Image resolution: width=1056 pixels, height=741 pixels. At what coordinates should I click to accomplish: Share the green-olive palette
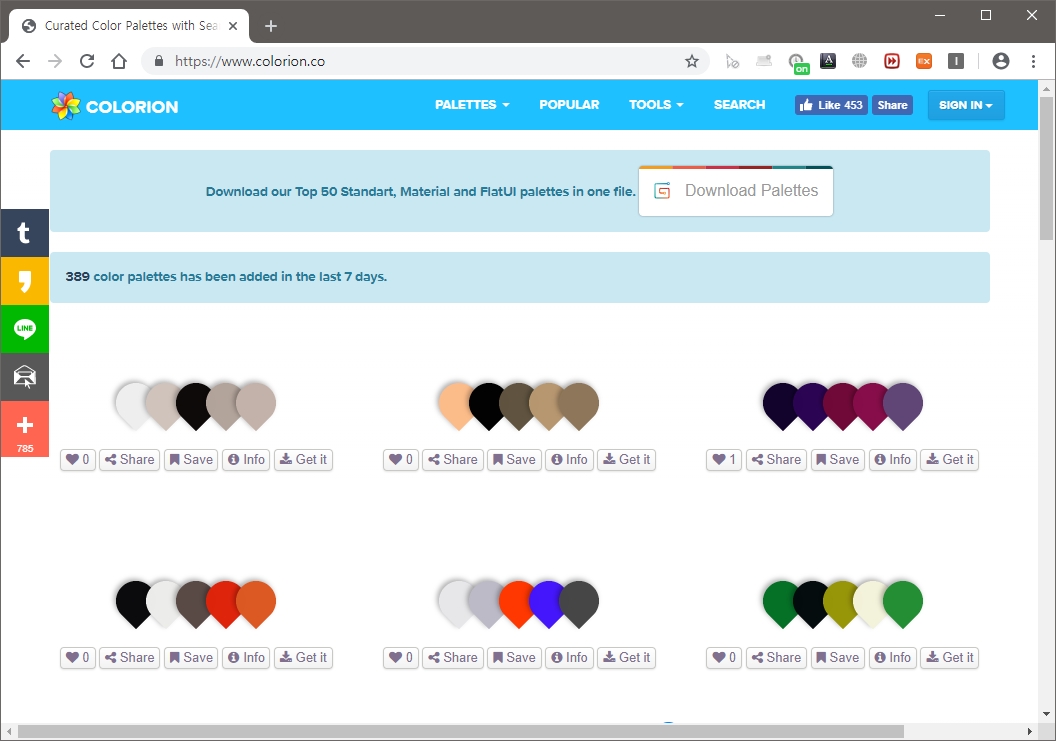[x=776, y=657]
